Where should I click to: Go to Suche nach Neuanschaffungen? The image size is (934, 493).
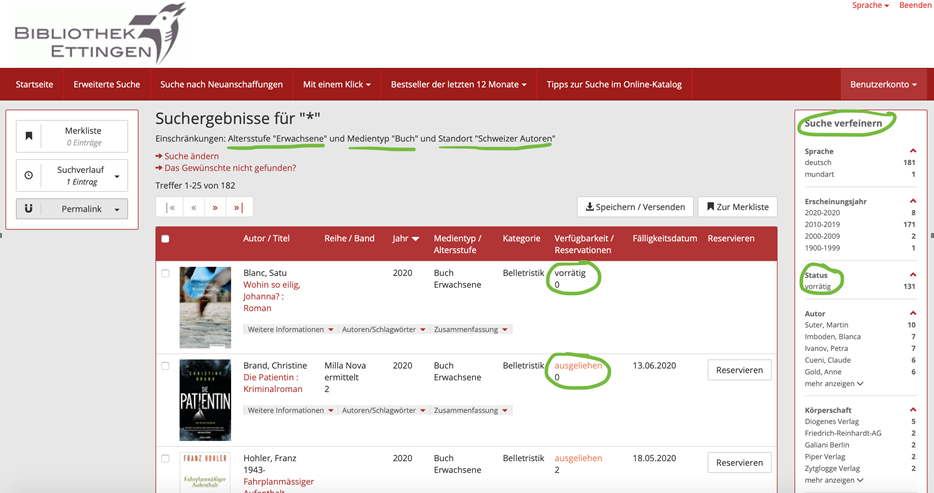(221, 84)
